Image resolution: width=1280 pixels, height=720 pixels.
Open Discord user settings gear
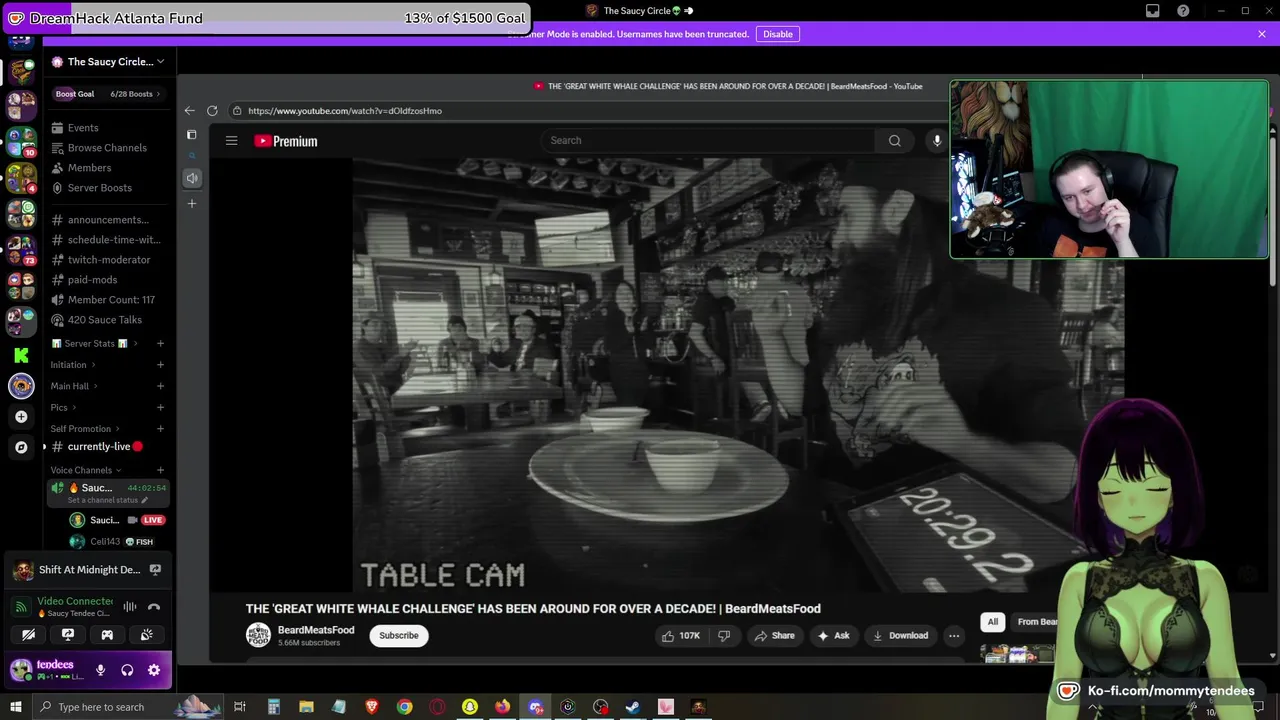(154, 670)
